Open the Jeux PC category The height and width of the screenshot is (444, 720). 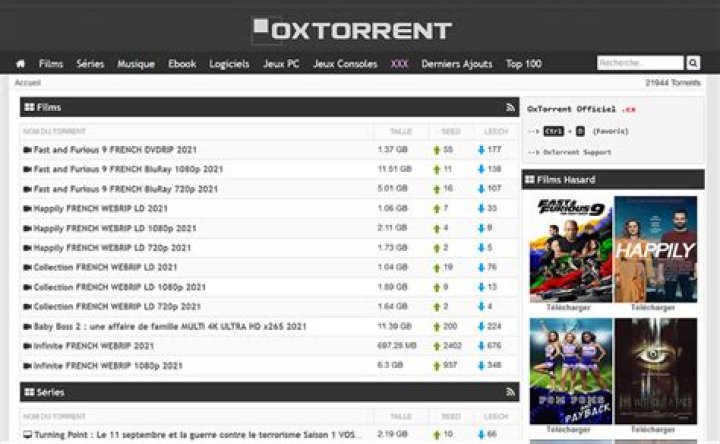[281, 64]
